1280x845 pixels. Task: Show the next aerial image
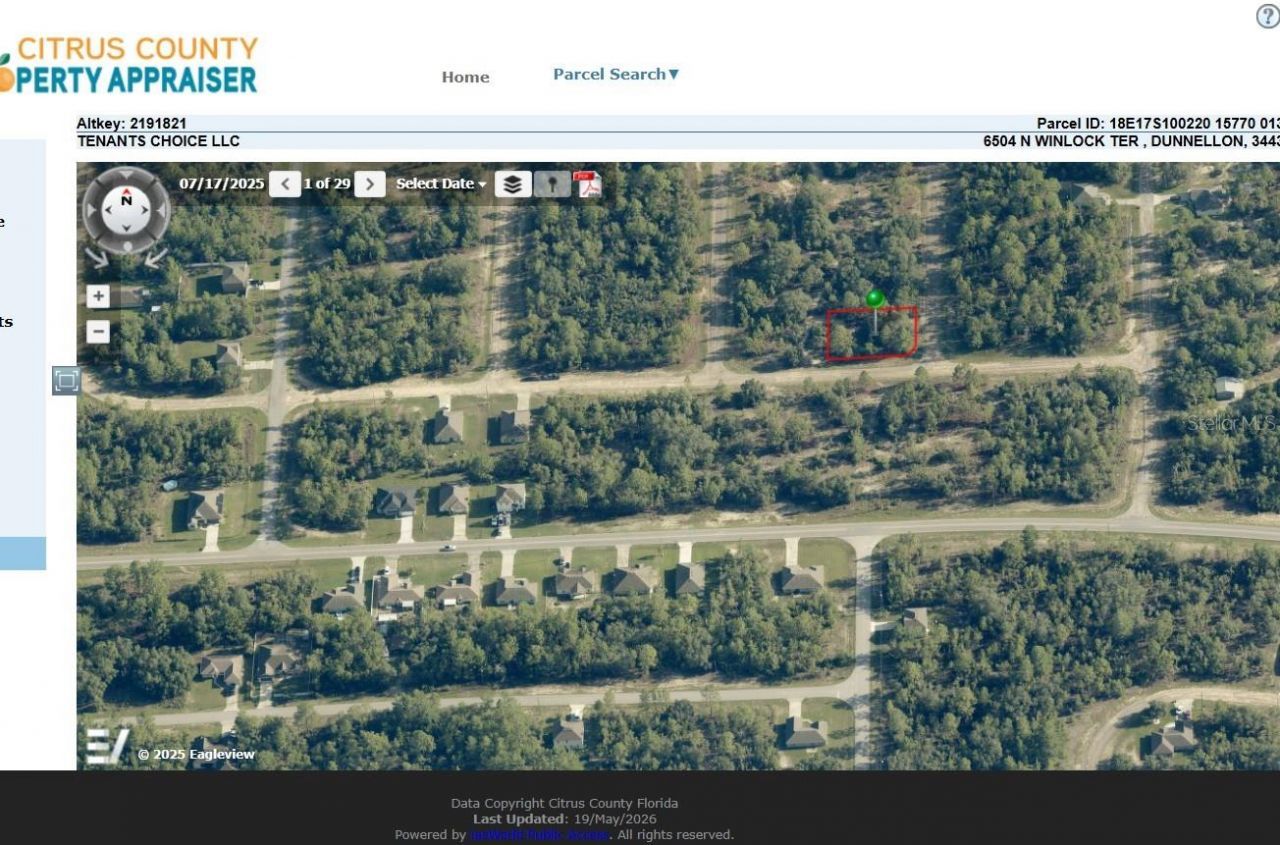coord(370,184)
